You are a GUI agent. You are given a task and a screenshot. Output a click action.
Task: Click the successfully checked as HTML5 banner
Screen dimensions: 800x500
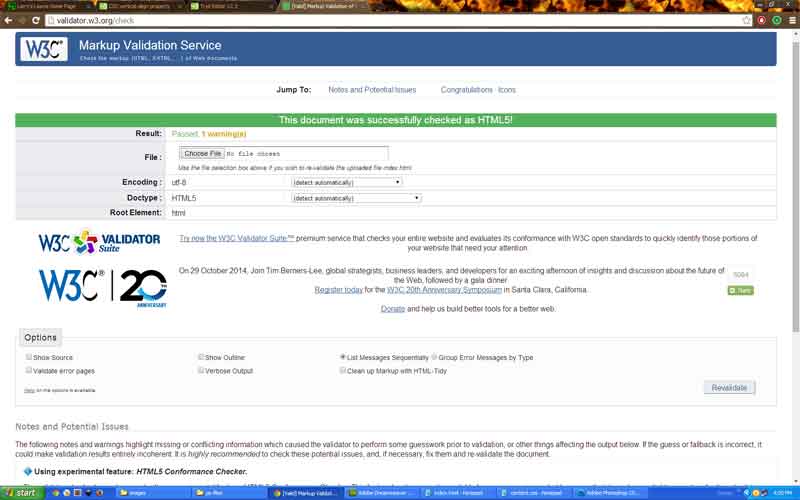click(x=396, y=120)
